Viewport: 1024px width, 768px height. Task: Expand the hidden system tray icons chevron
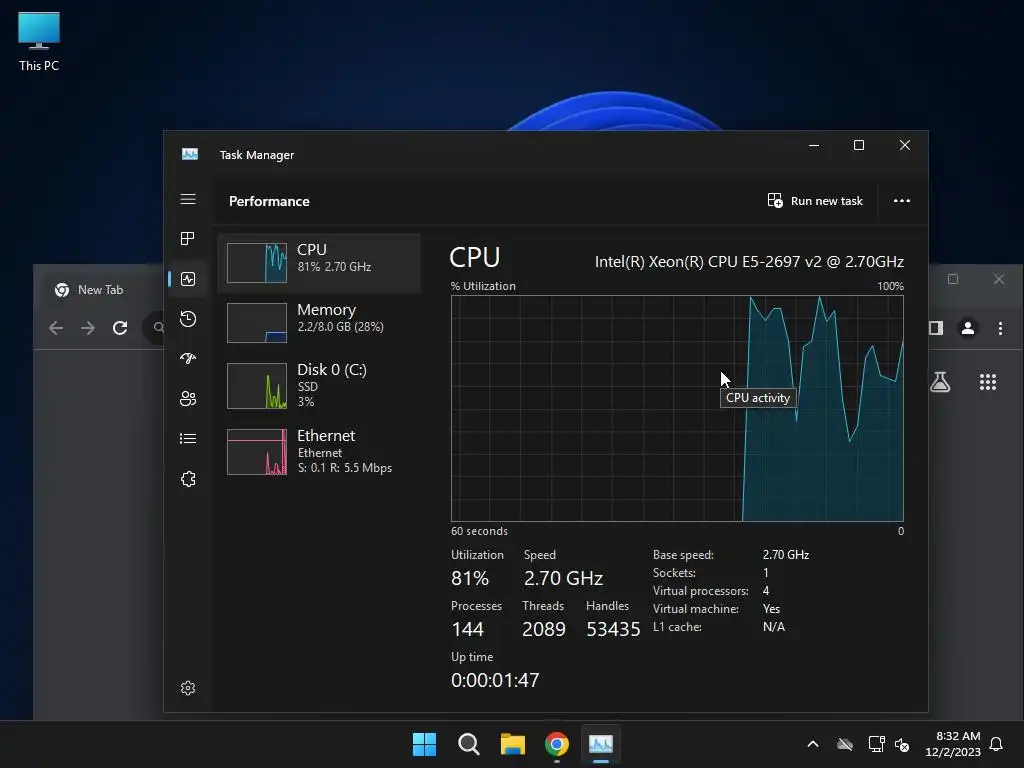click(x=813, y=744)
